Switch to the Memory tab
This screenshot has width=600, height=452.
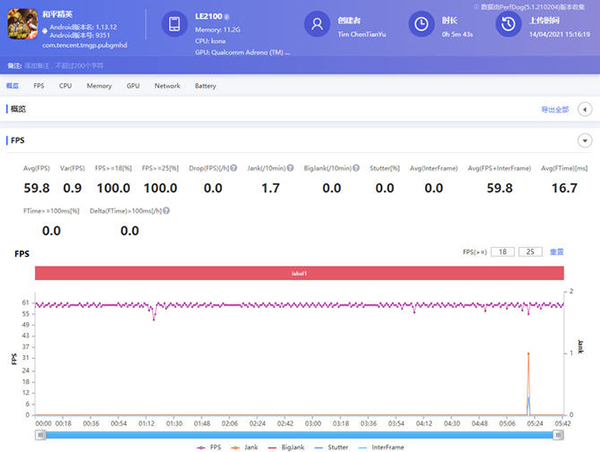click(x=99, y=86)
